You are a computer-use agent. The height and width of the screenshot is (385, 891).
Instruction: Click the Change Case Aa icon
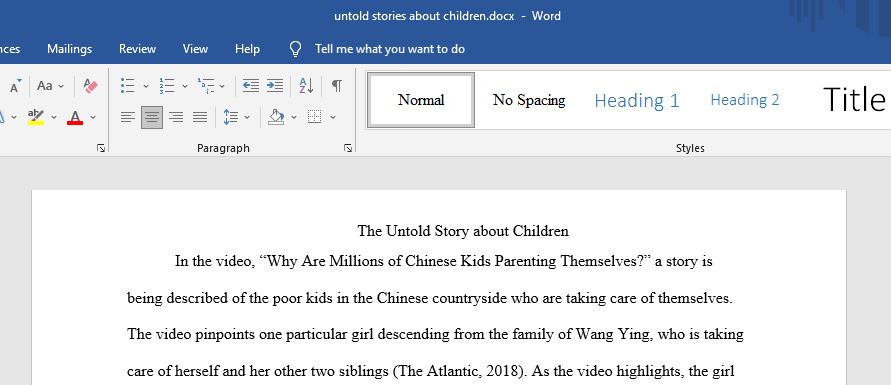tap(45, 86)
